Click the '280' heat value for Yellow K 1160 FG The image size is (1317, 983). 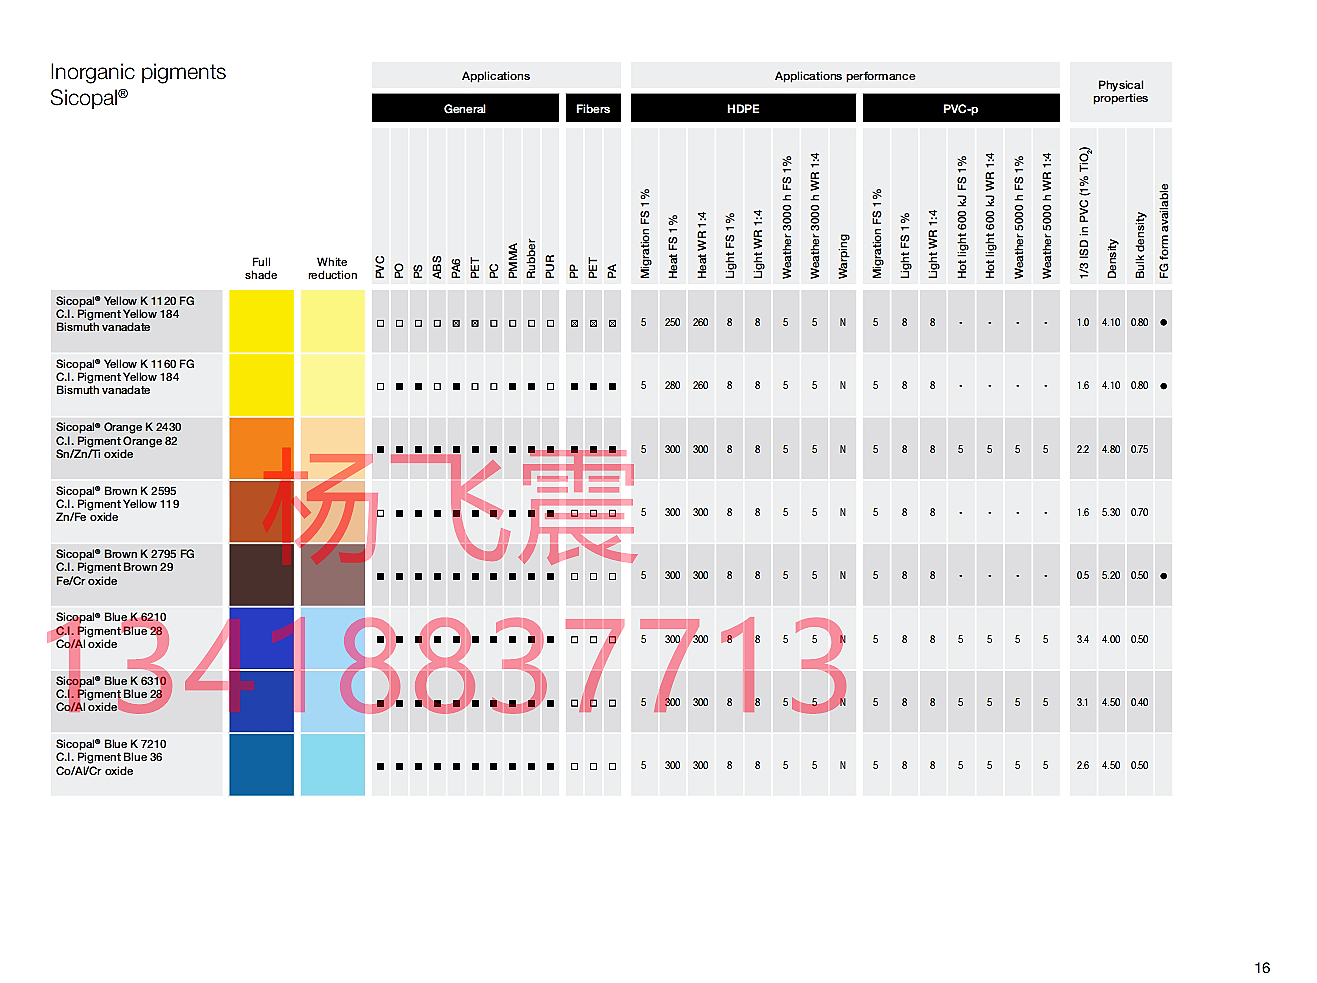672,385
